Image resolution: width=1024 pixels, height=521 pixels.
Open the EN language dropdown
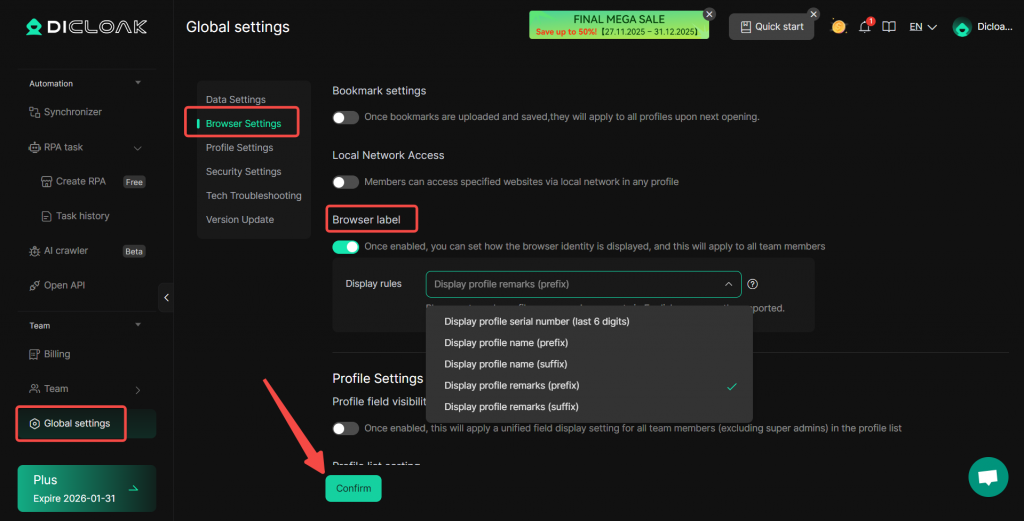point(922,27)
